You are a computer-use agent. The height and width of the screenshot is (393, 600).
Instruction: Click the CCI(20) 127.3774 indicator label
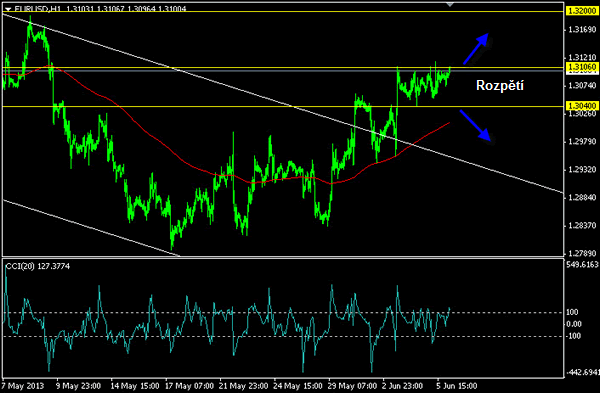[x=38, y=266]
